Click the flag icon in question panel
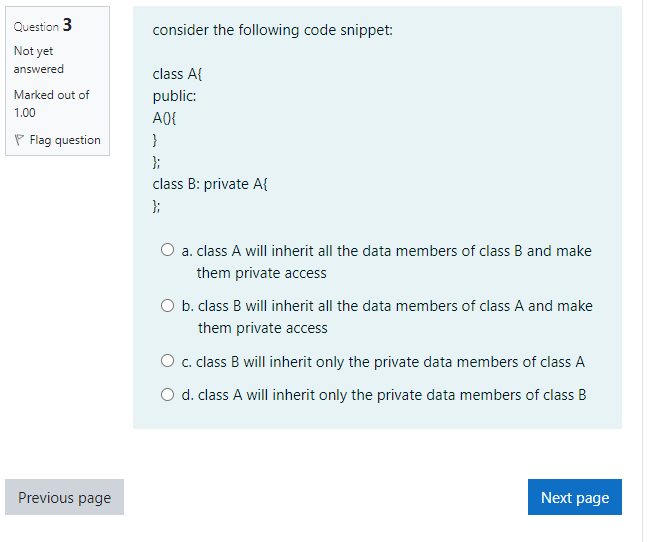This screenshot has width=647, height=542. 20,141
